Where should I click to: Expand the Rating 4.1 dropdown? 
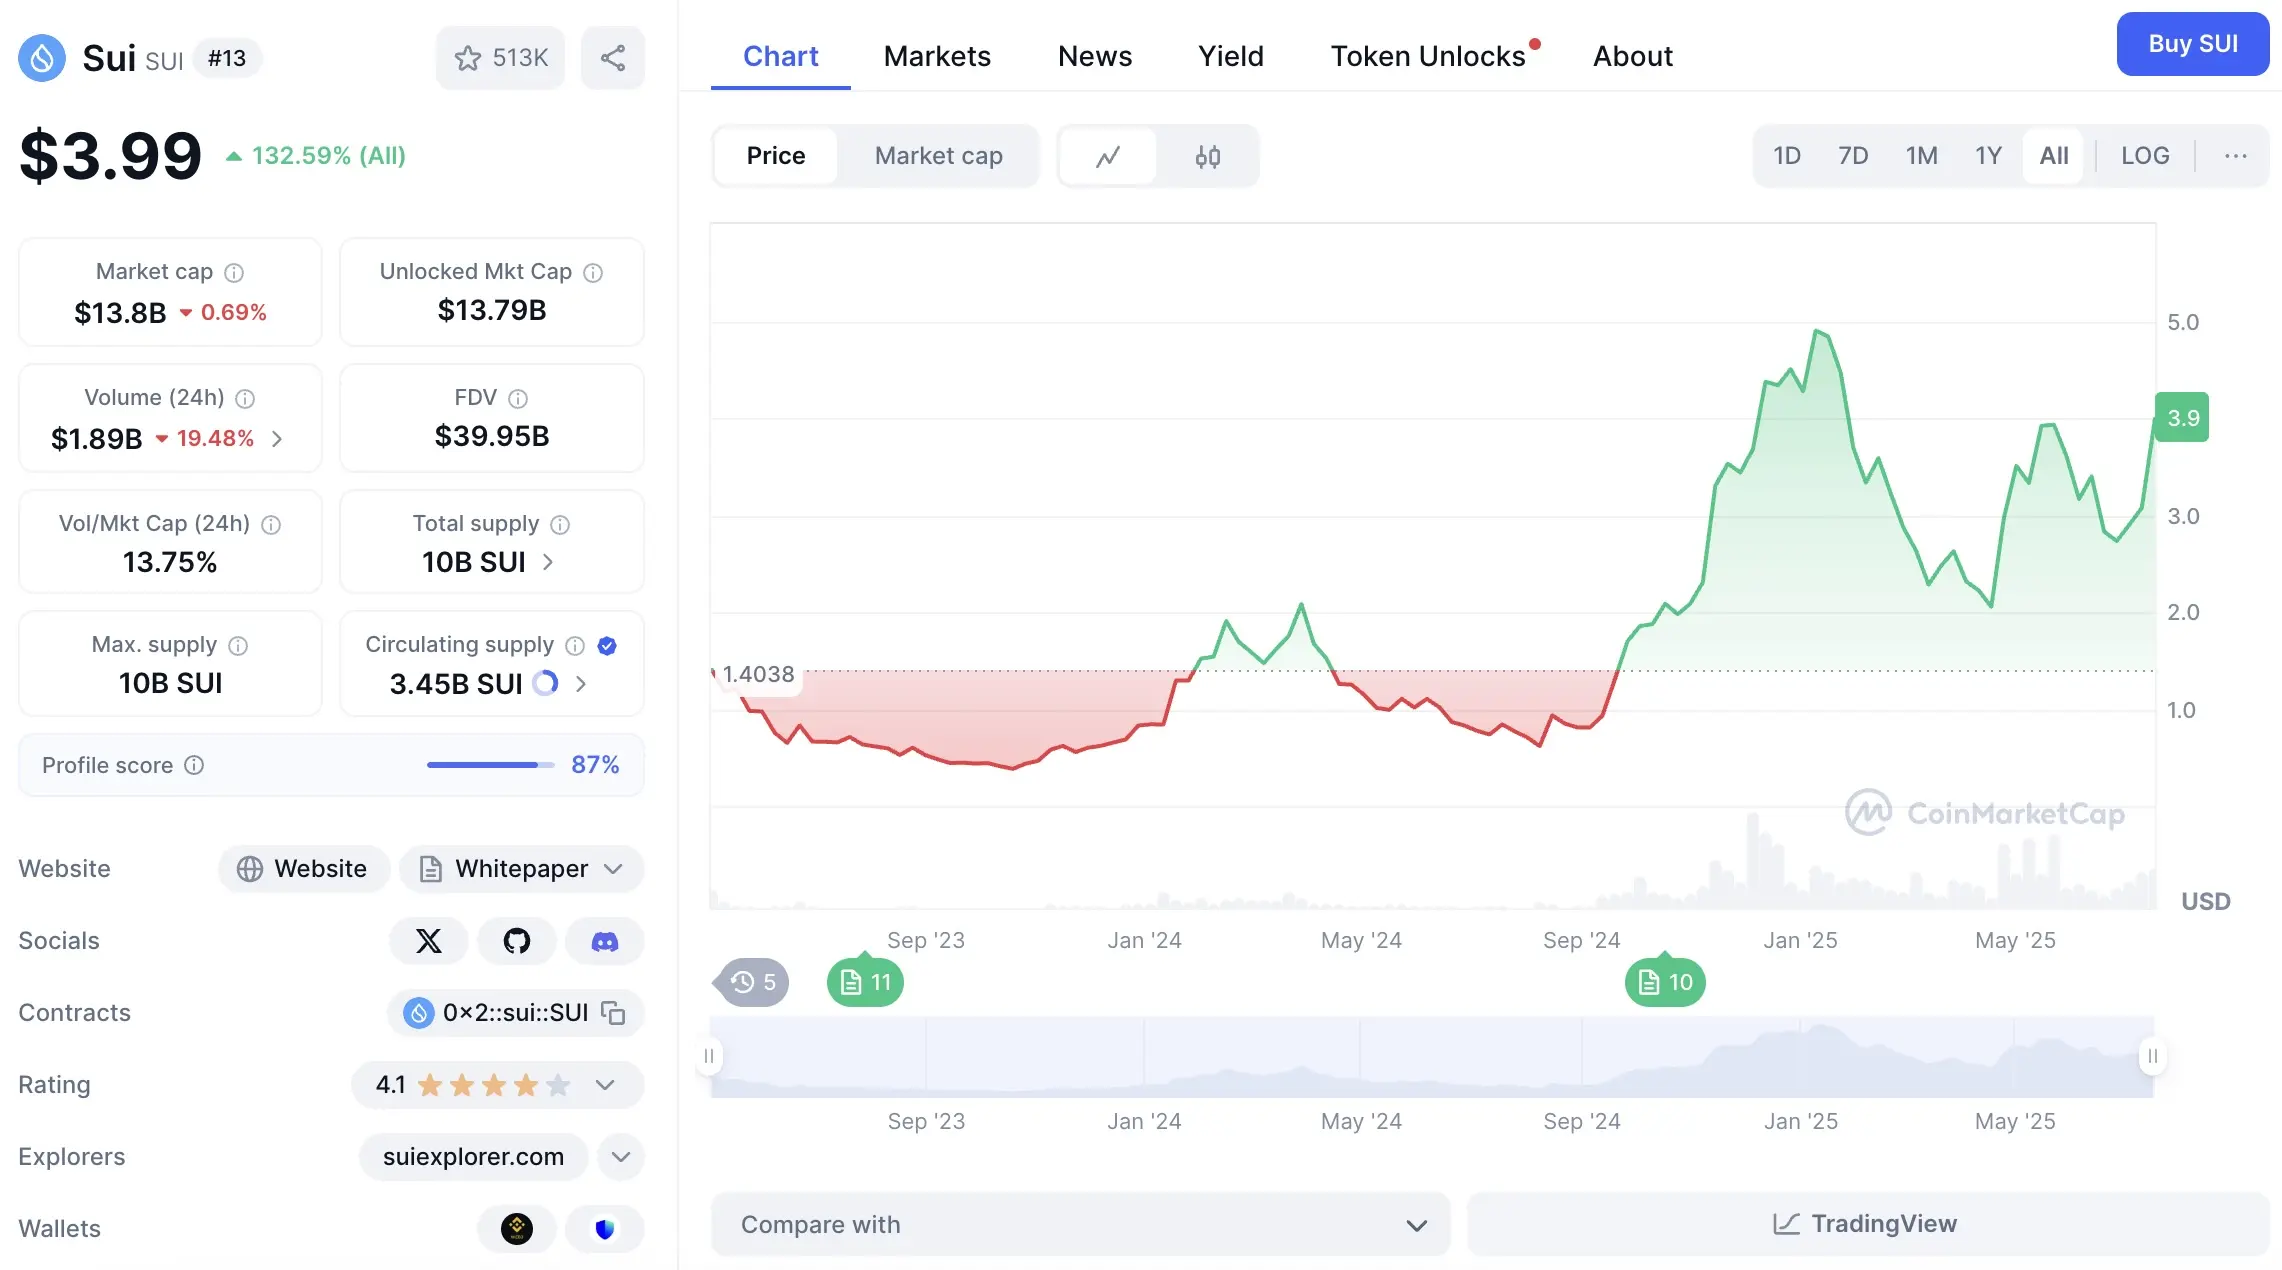click(x=498, y=1085)
